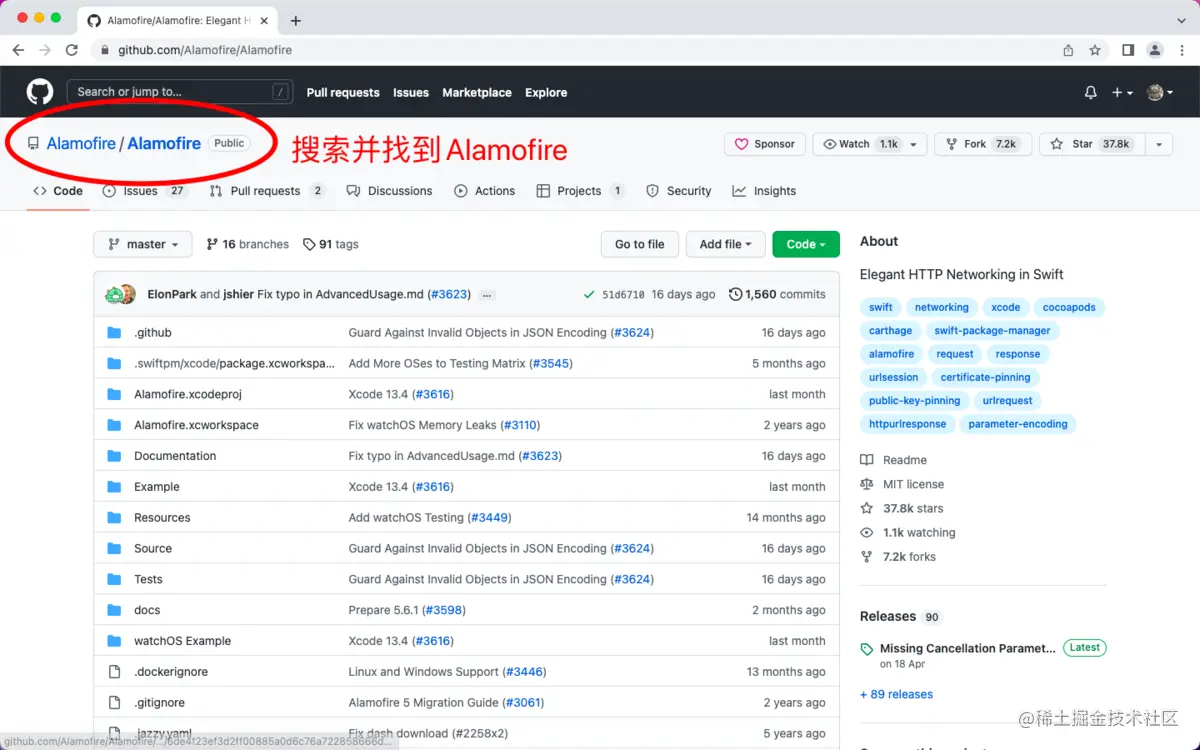Open Pull requests in top navigation

click(x=343, y=92)
